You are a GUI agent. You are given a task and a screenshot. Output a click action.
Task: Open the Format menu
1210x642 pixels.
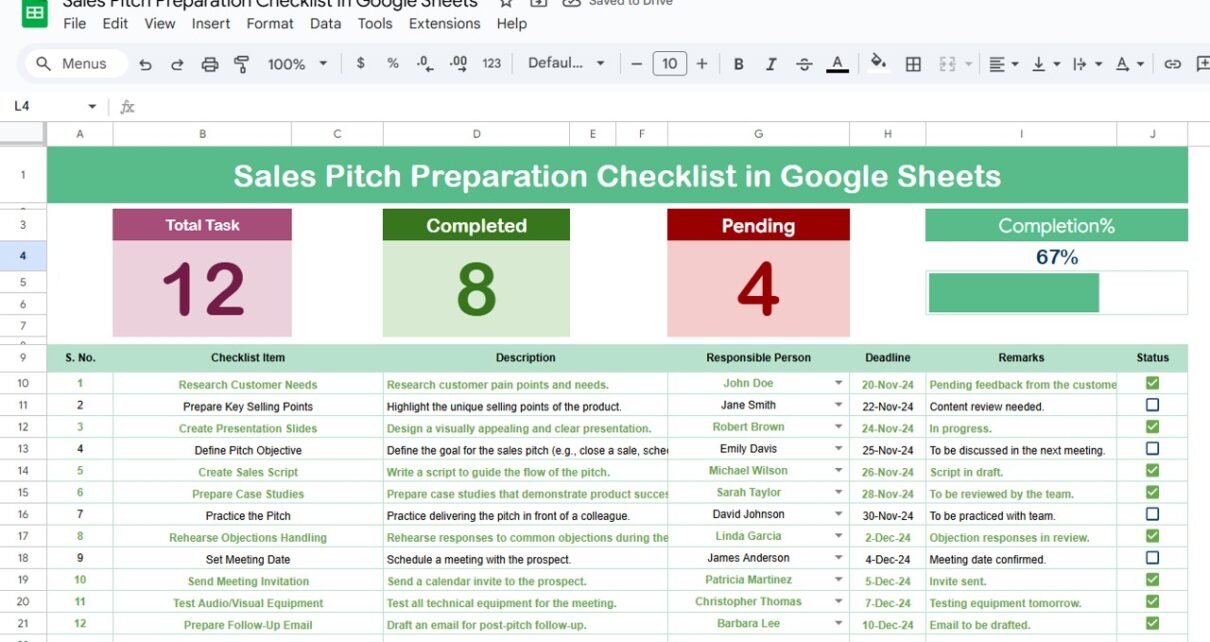tap(270, 24)
